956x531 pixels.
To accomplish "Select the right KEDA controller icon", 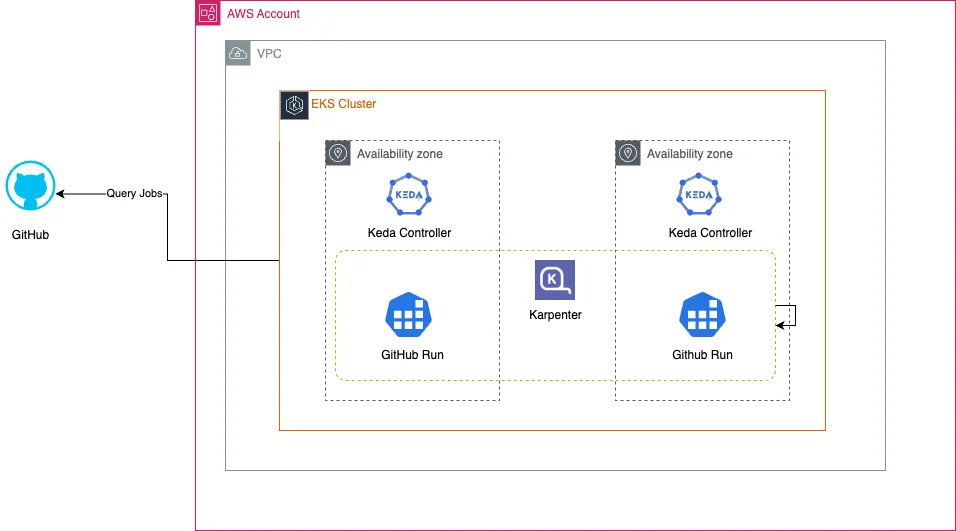I will click(699, 194).
